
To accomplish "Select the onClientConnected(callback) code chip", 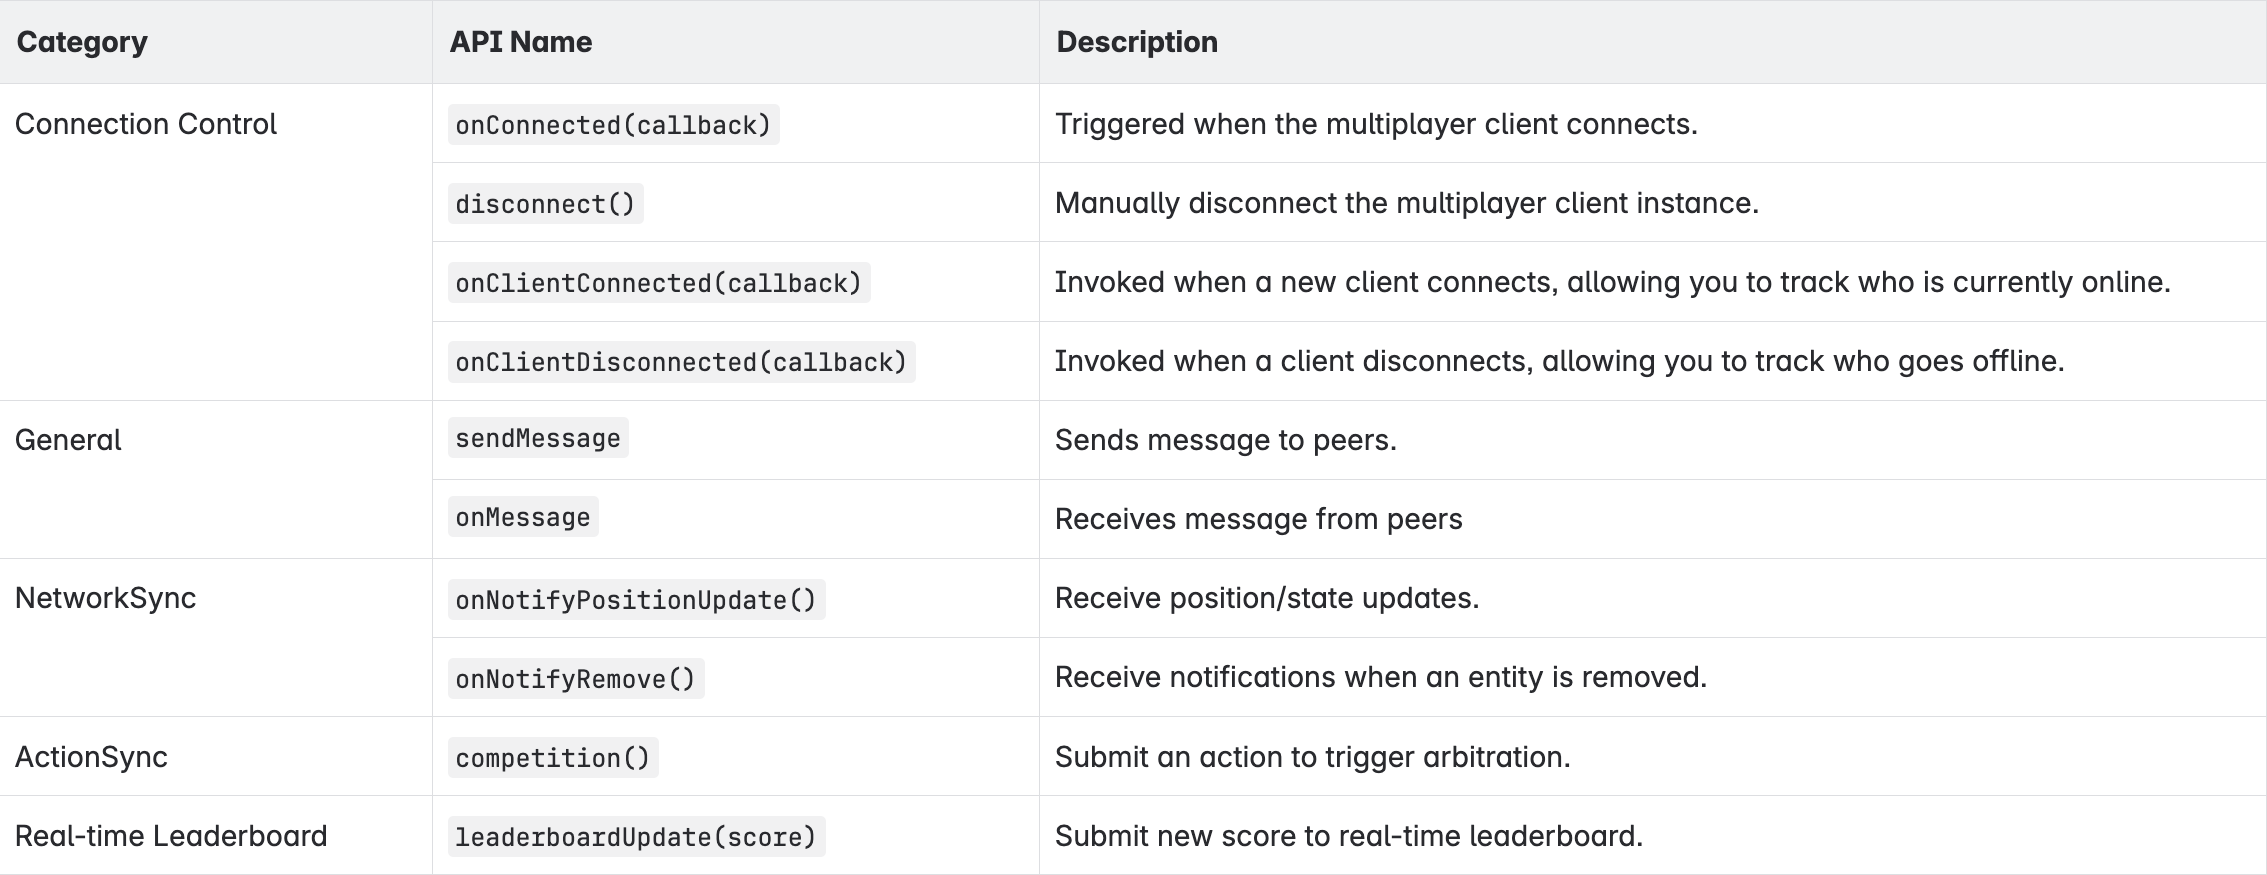I will 658,283.
